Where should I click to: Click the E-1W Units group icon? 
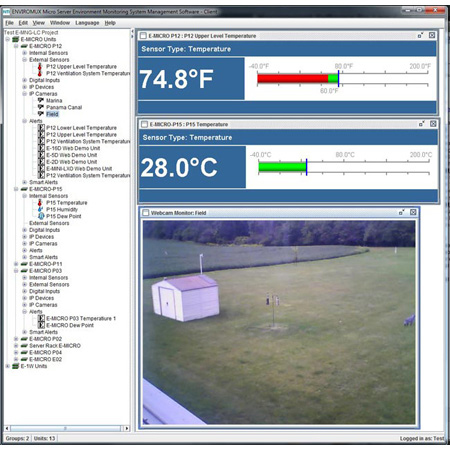pos(15,366)
